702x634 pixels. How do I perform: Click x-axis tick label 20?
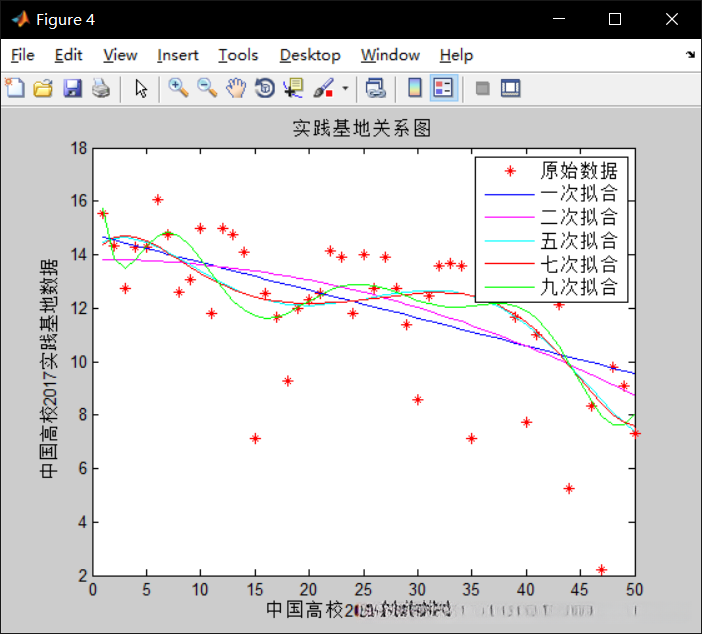(308, 590)
